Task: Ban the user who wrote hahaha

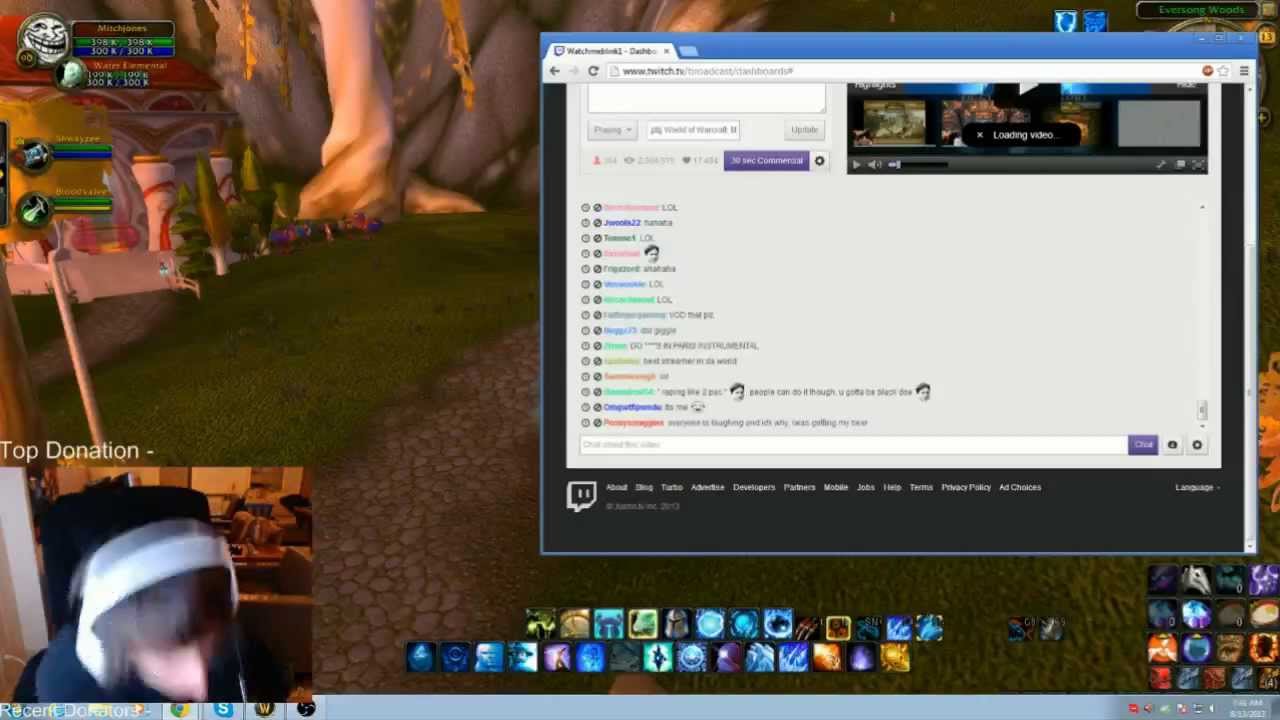Action: [597, 223]
